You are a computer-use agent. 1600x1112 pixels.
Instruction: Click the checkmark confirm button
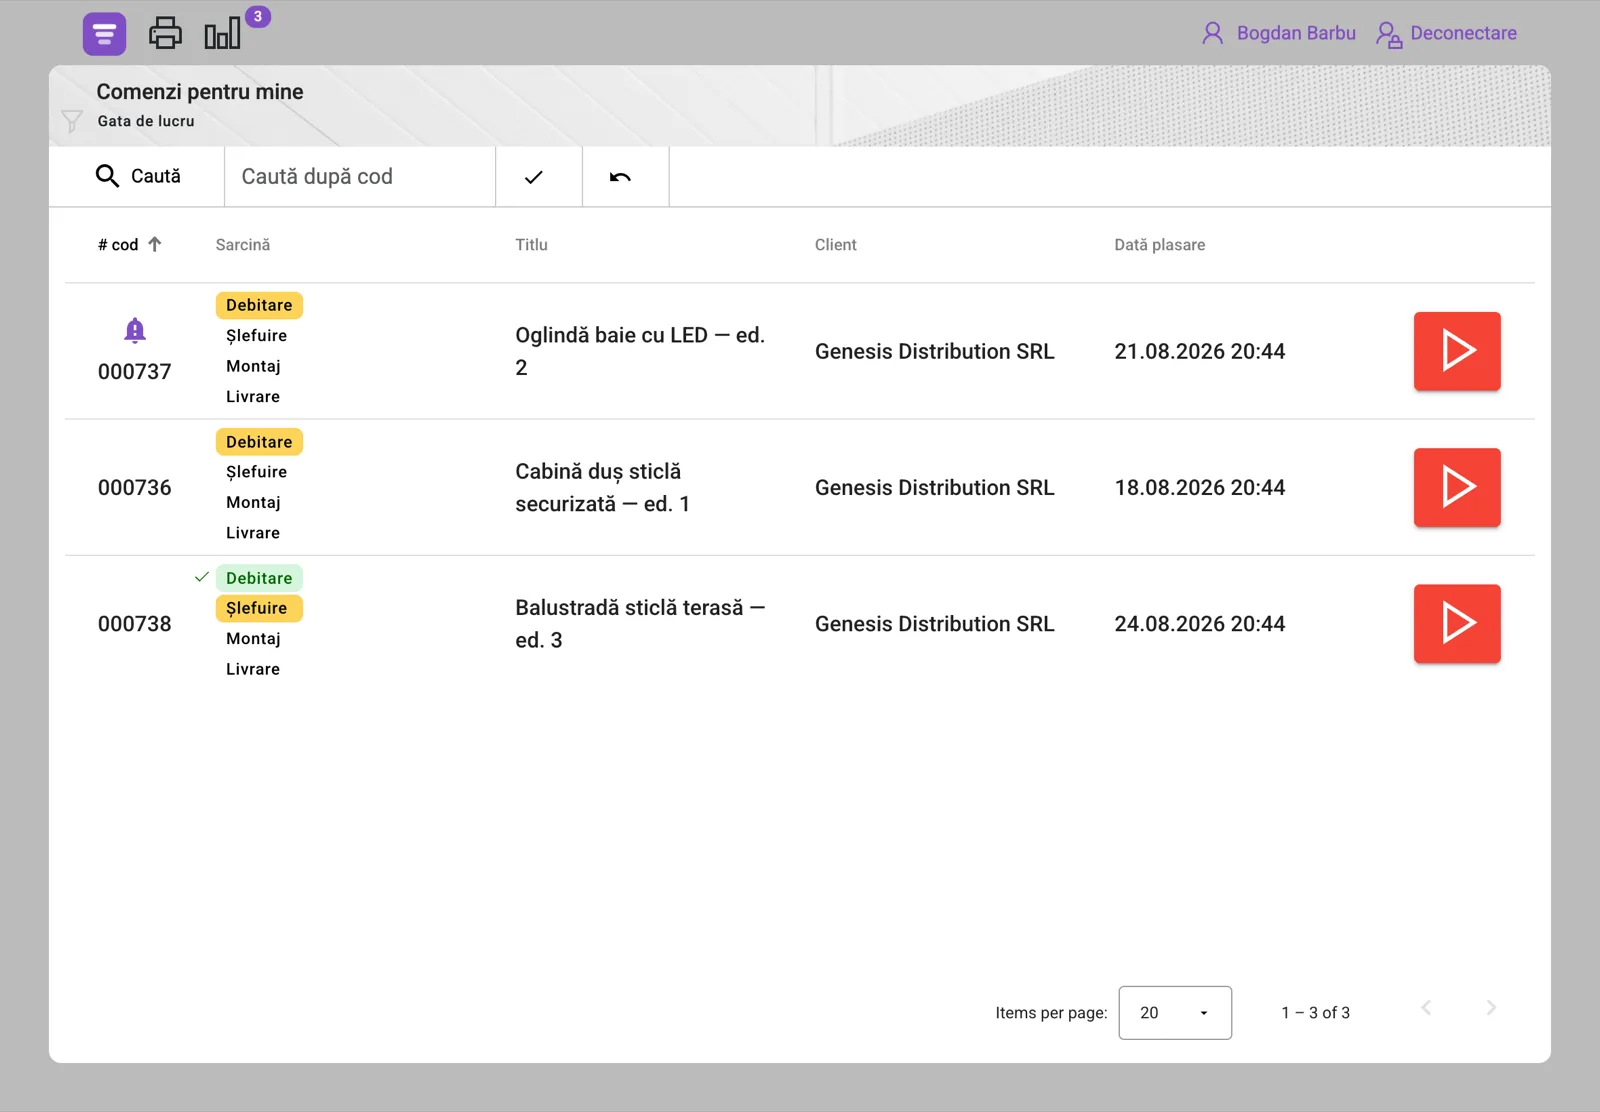pyautogui.click(x=539, y=176)
